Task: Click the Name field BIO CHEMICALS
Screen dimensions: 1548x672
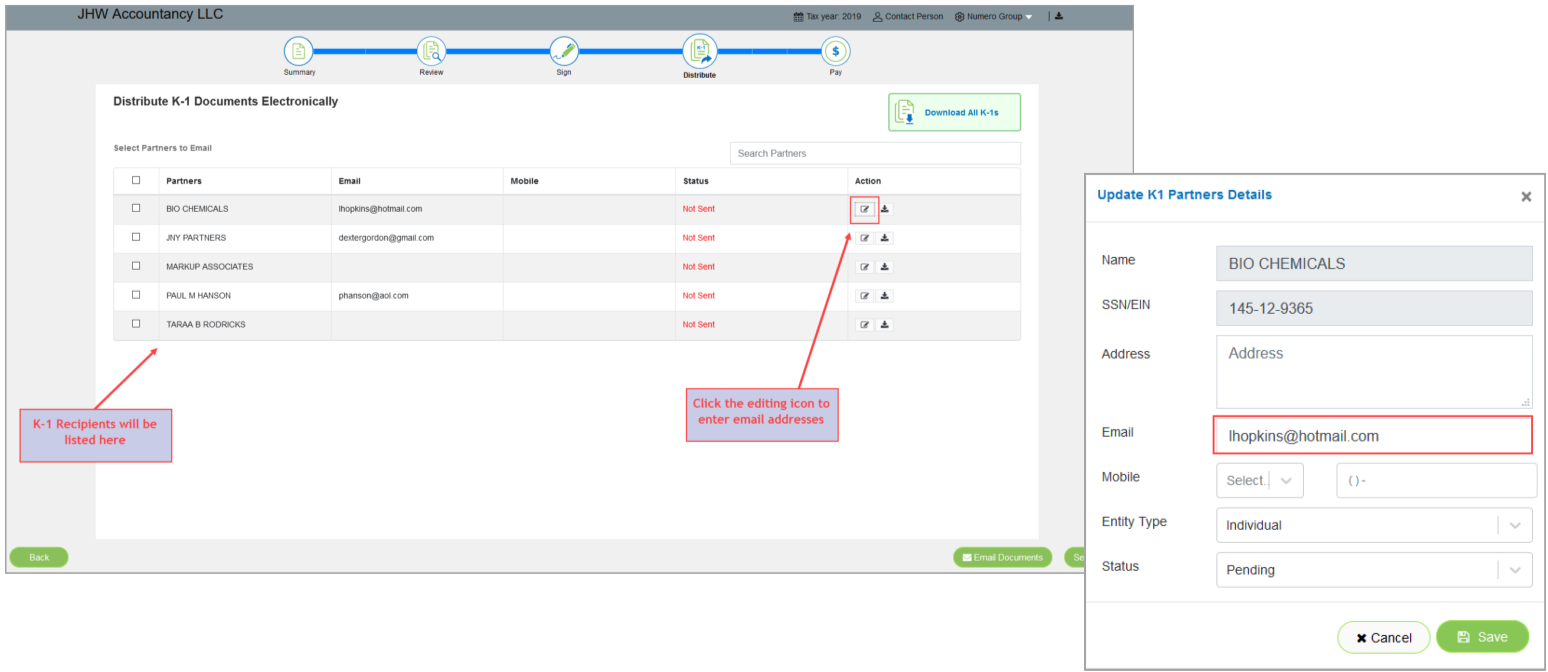Action: (1374, 264)
